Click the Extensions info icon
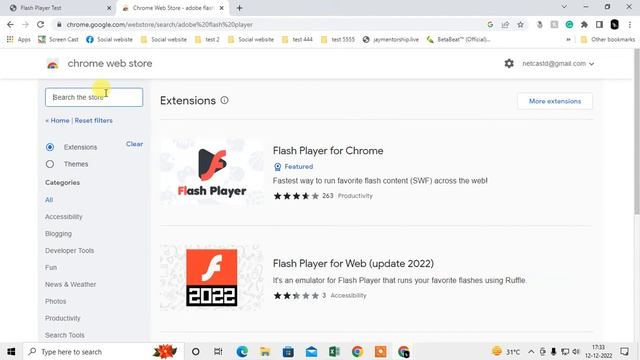Screen dimensions: 640x360 tap(224, 100)
